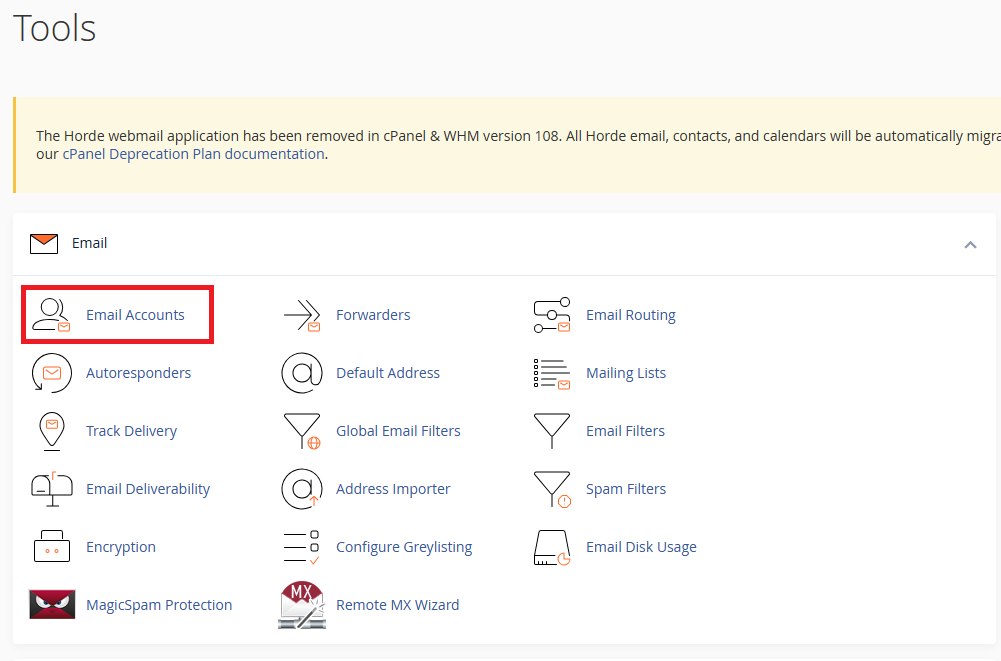The width and height of the screenshot is (1001, 661).
Task: Open the Mailing Lists link
Action: [626, 373]
